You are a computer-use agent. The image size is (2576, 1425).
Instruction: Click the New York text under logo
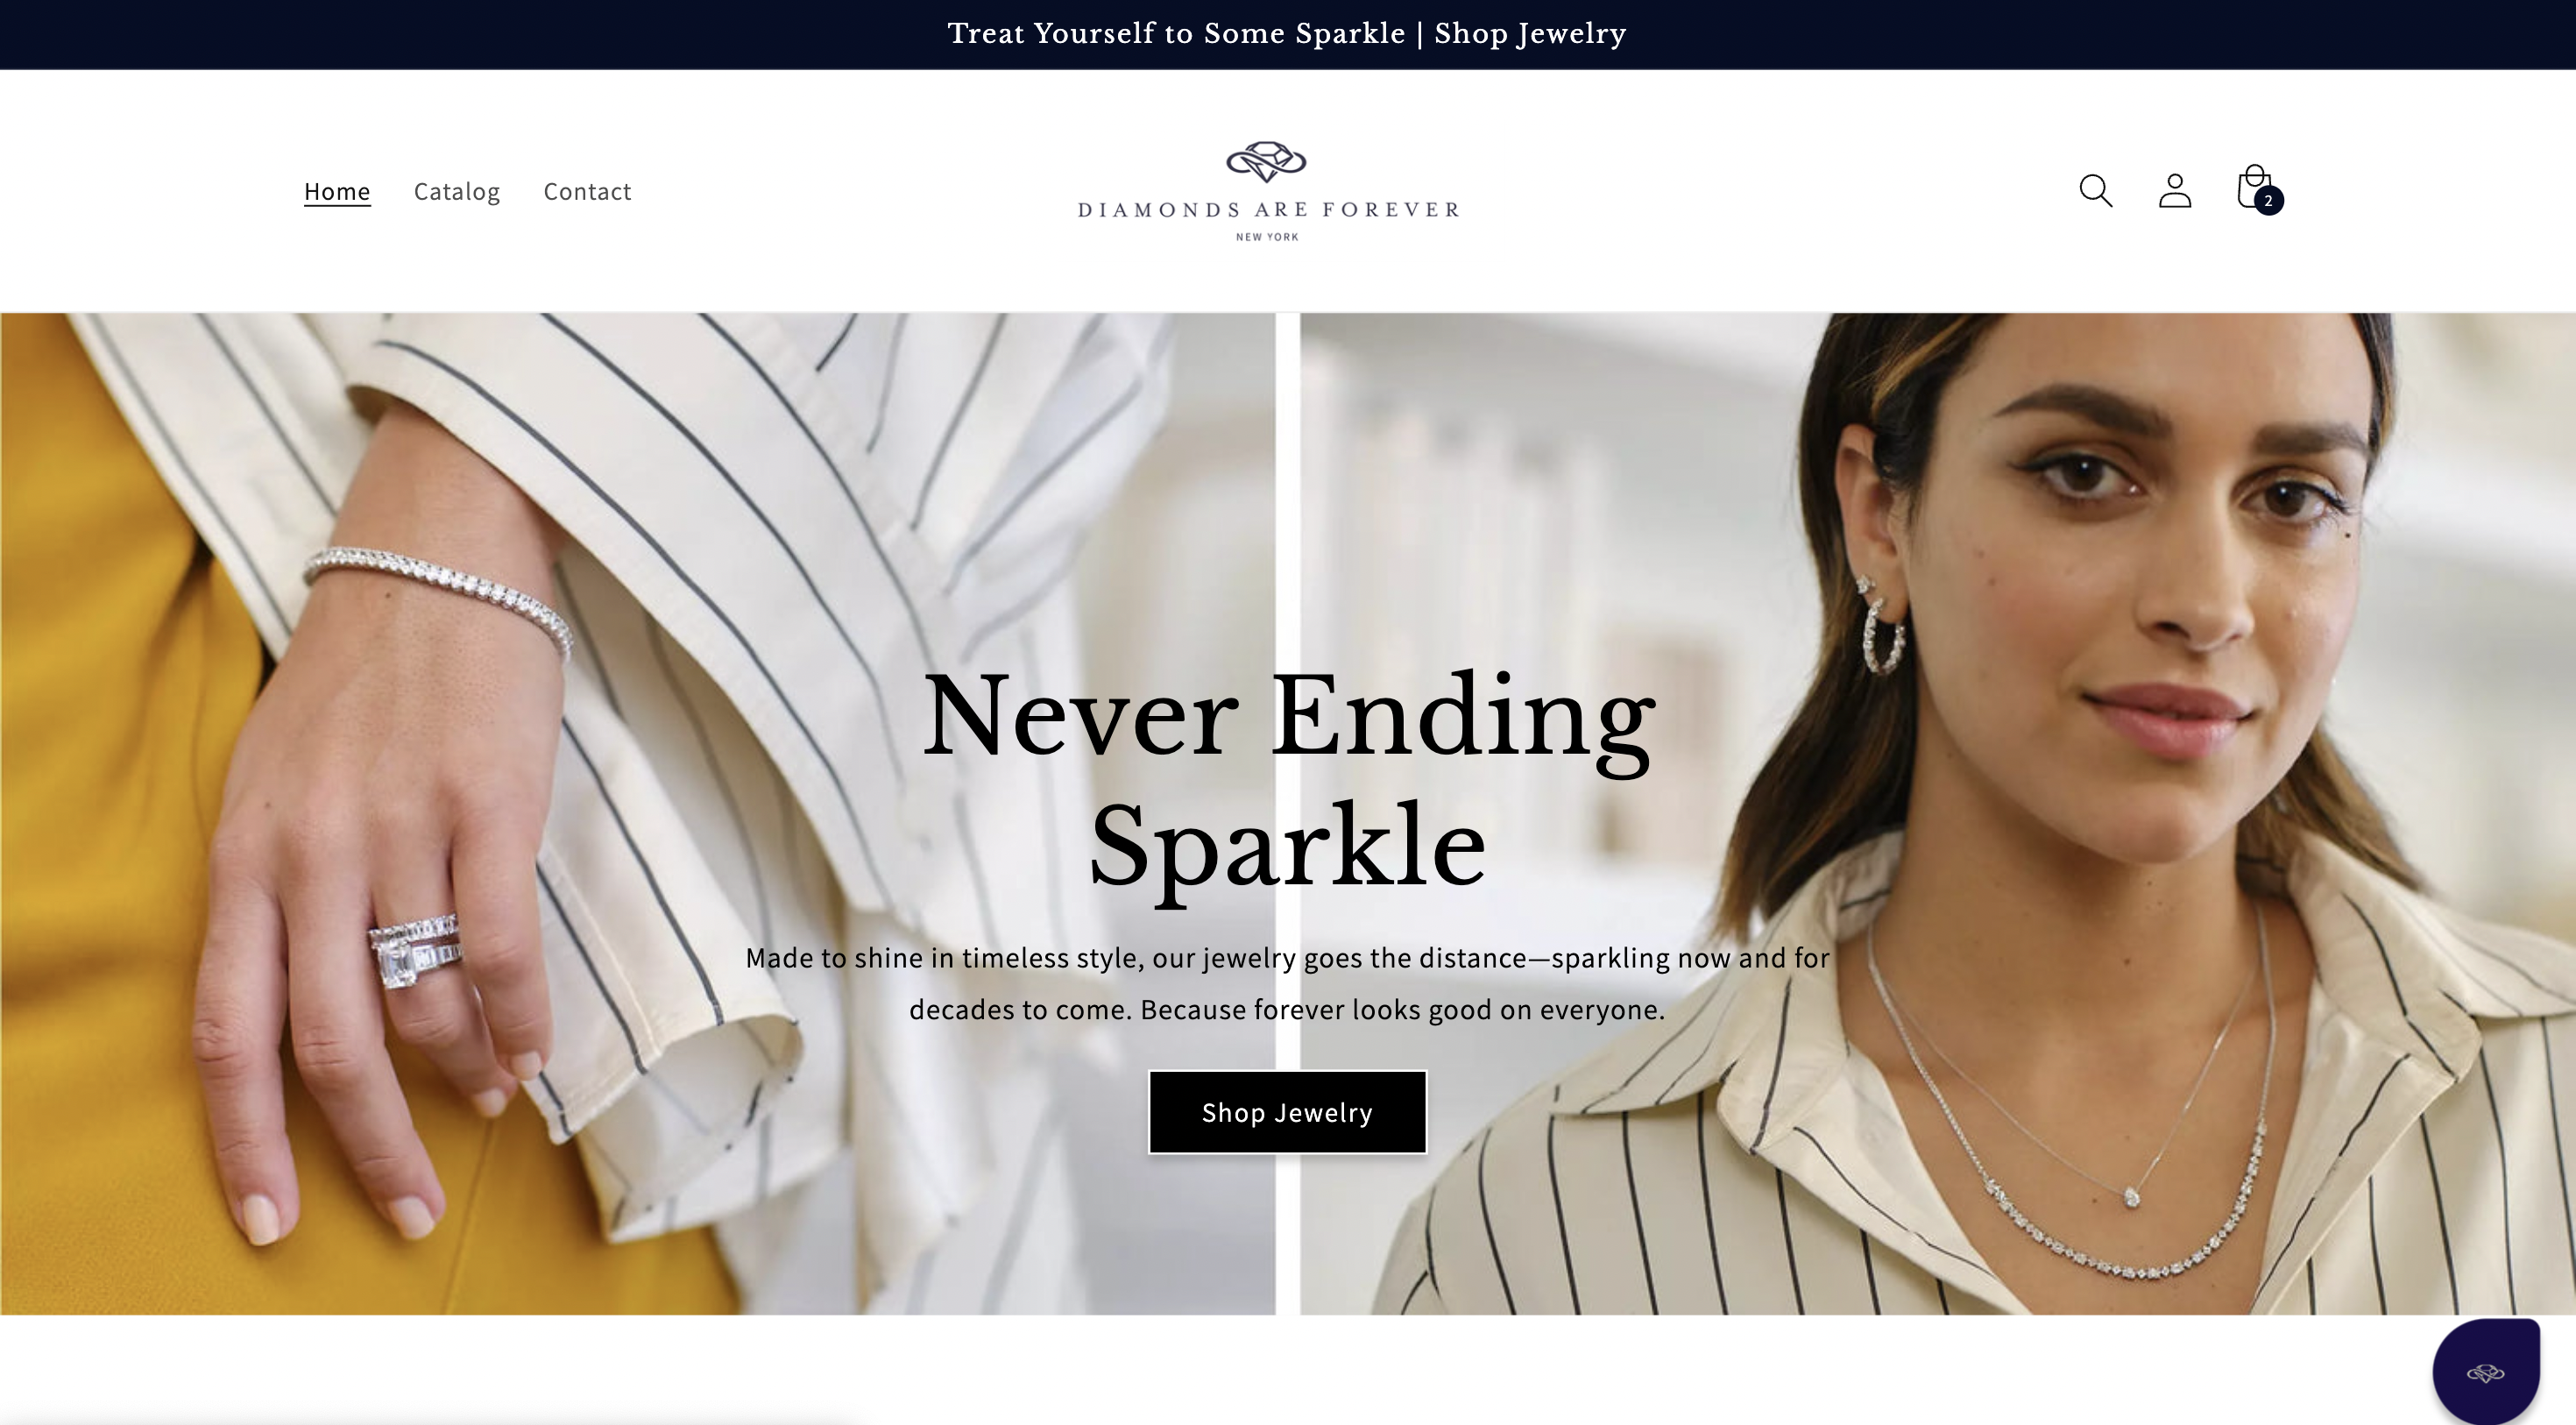tap(1267, 237)
